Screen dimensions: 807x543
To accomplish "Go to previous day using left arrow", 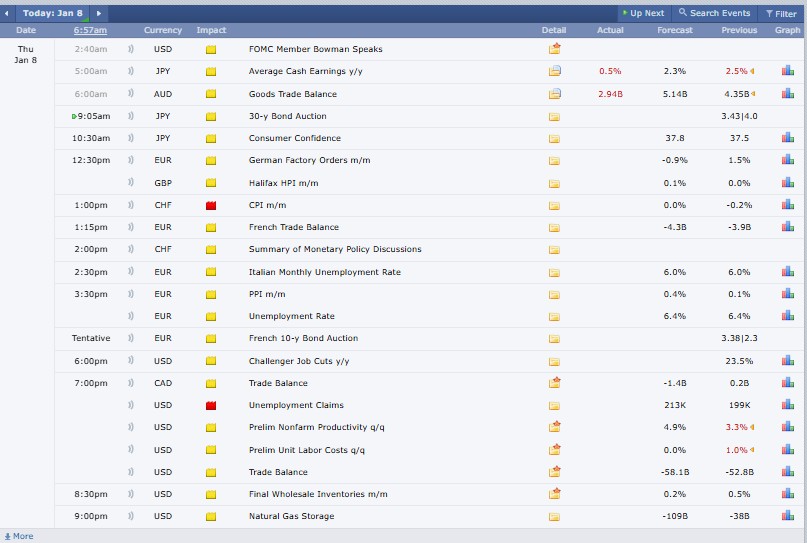I will 9,13.
